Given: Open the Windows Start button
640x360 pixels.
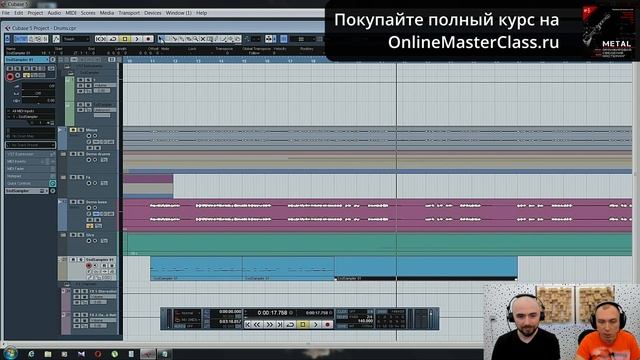Looking at the screenshot, I should coord(10,353).
